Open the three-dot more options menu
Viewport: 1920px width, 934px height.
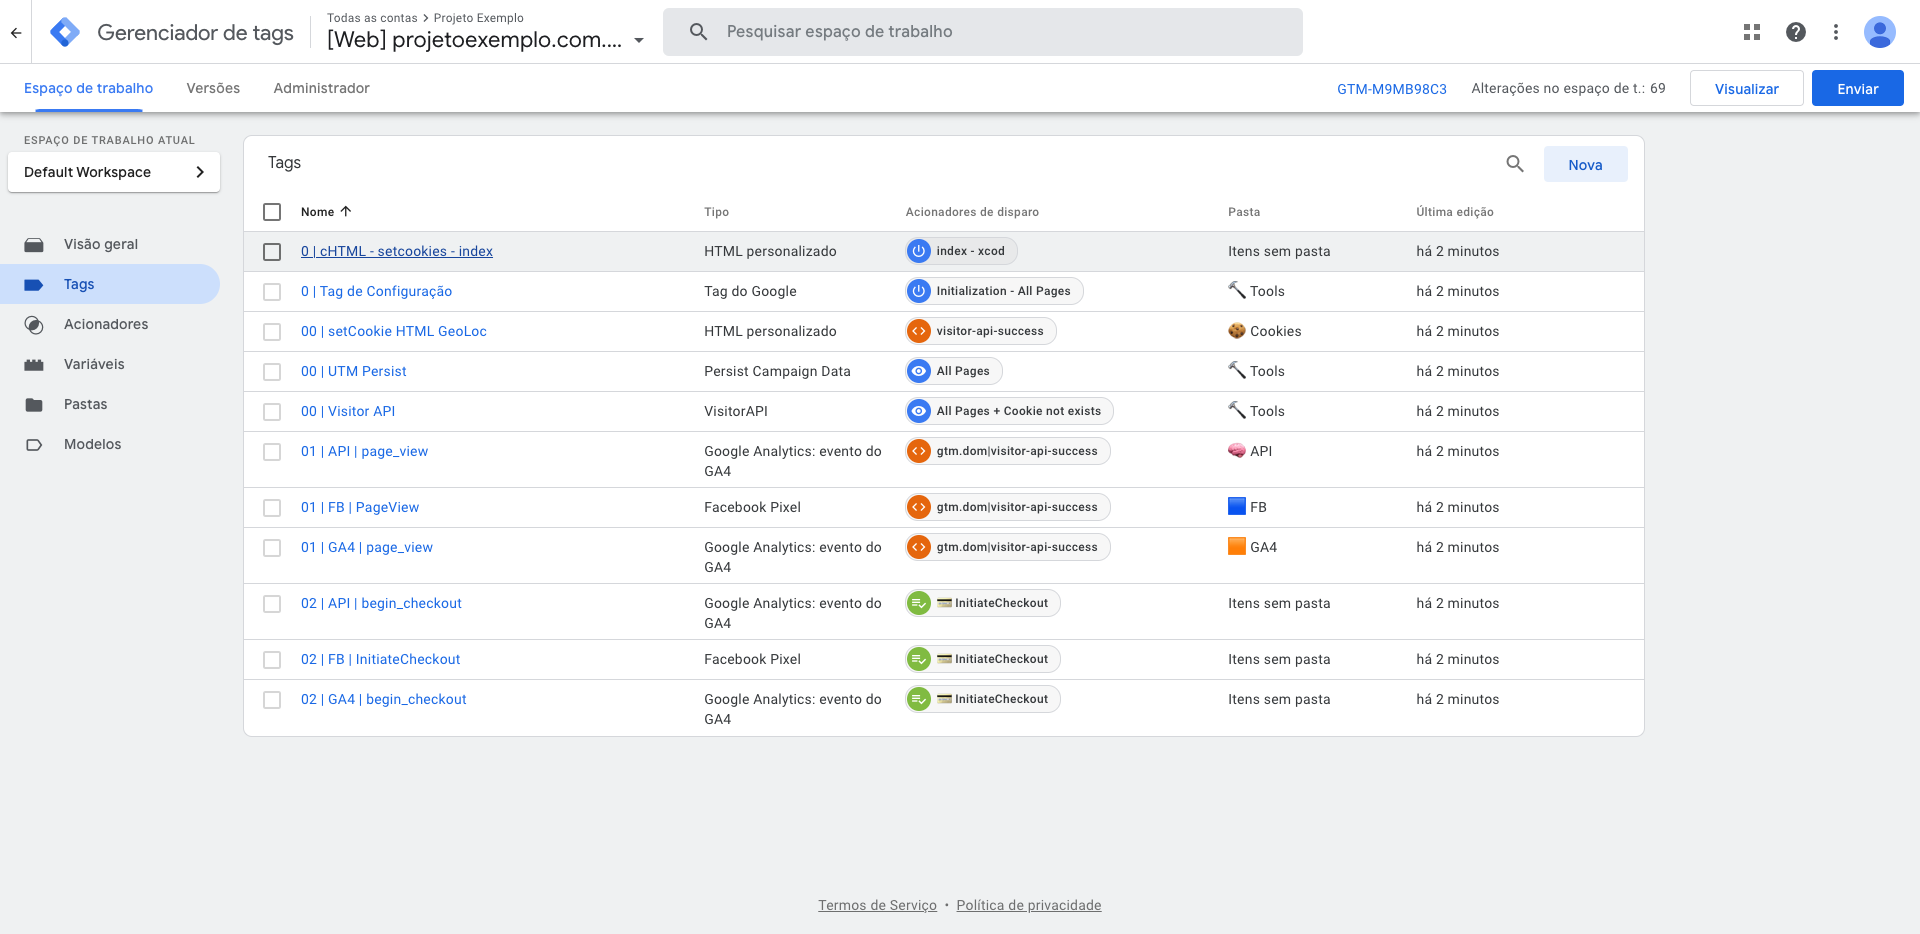click(1835, 32)
